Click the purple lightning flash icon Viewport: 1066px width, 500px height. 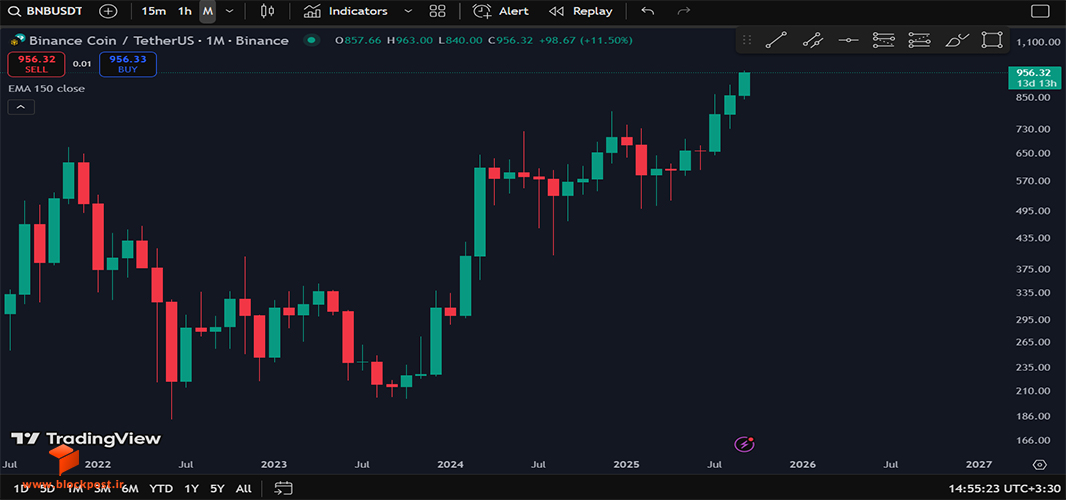tap(744, 444)
